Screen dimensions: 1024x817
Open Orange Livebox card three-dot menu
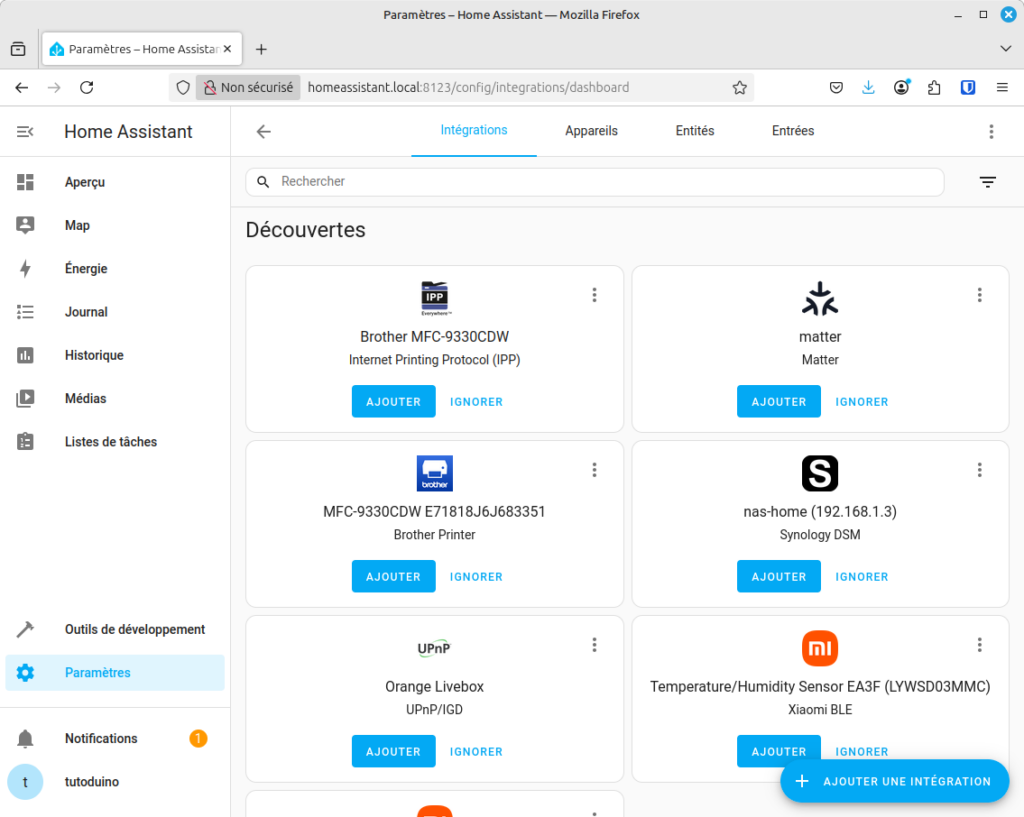[594, 645]
